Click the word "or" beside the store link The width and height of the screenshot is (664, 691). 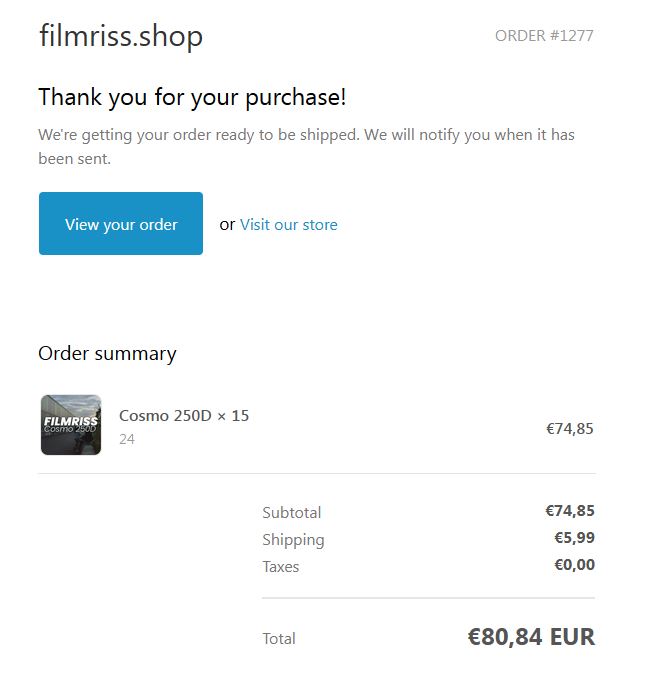click(227, 224)
